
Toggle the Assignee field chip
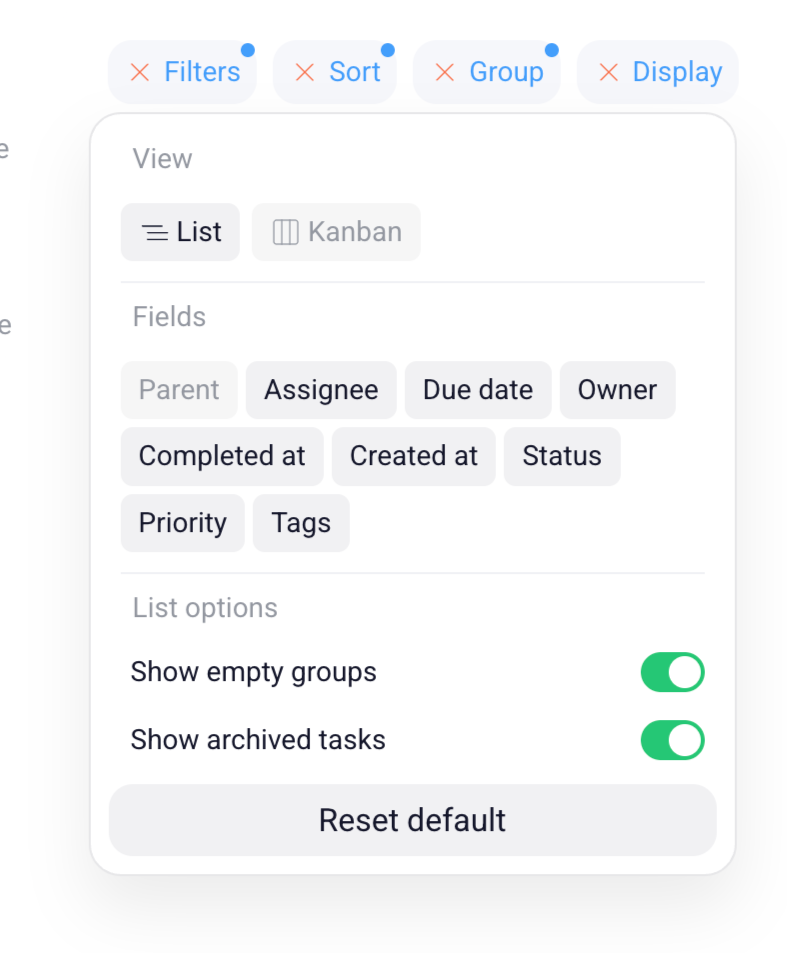[321, 390]
